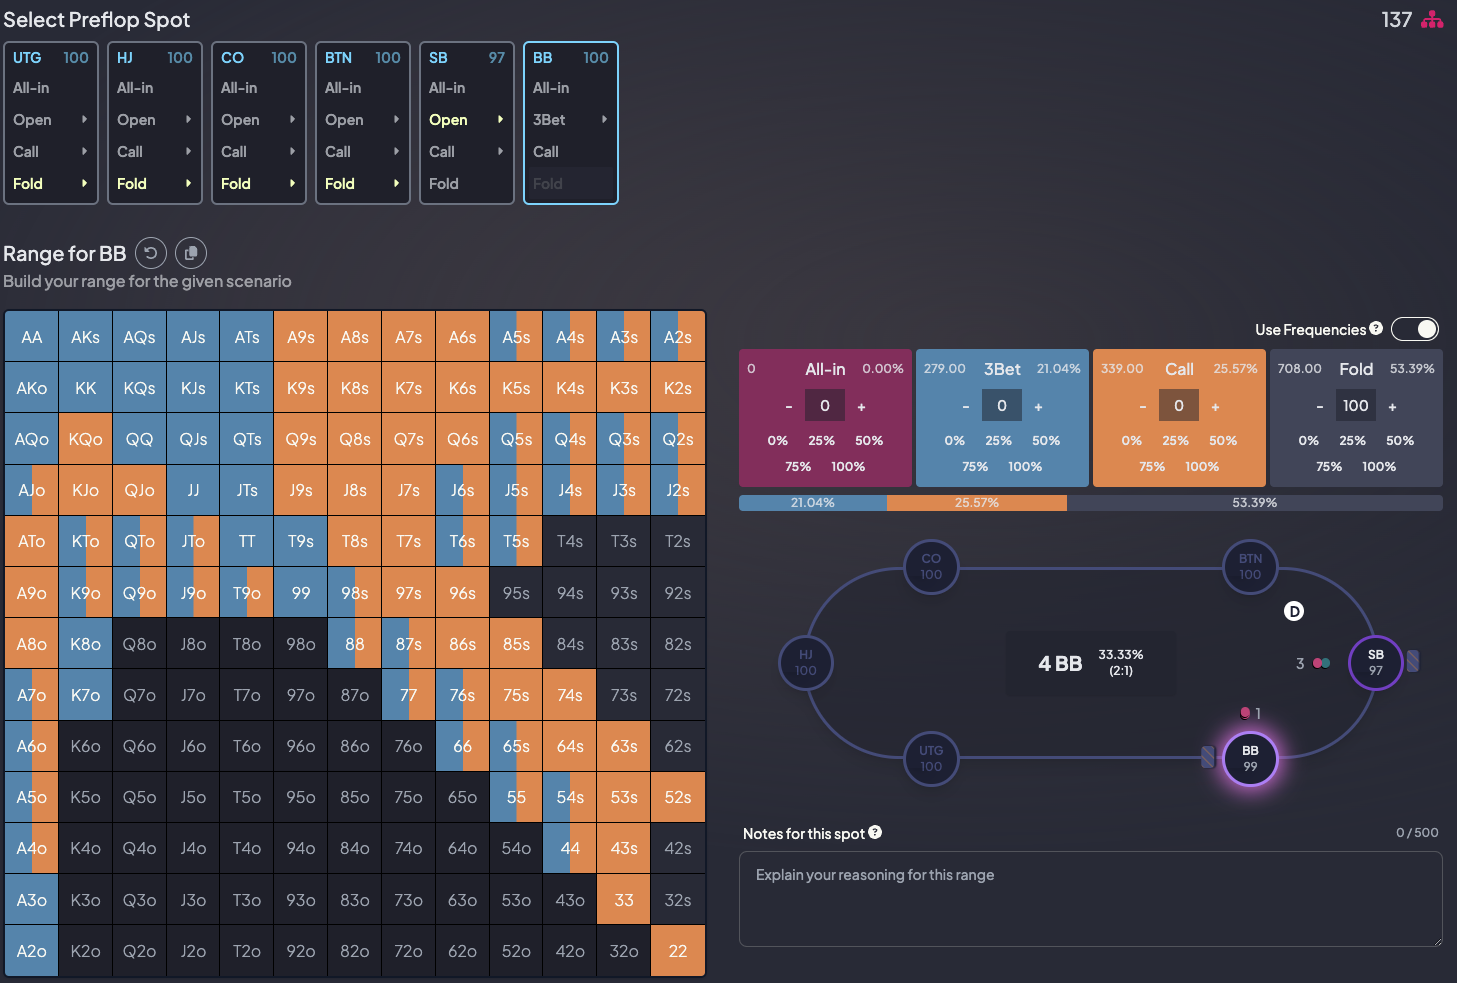Click the minus stepper in the All-in panel
This screenshot has height=983, width=1457.
pos(789,407)
